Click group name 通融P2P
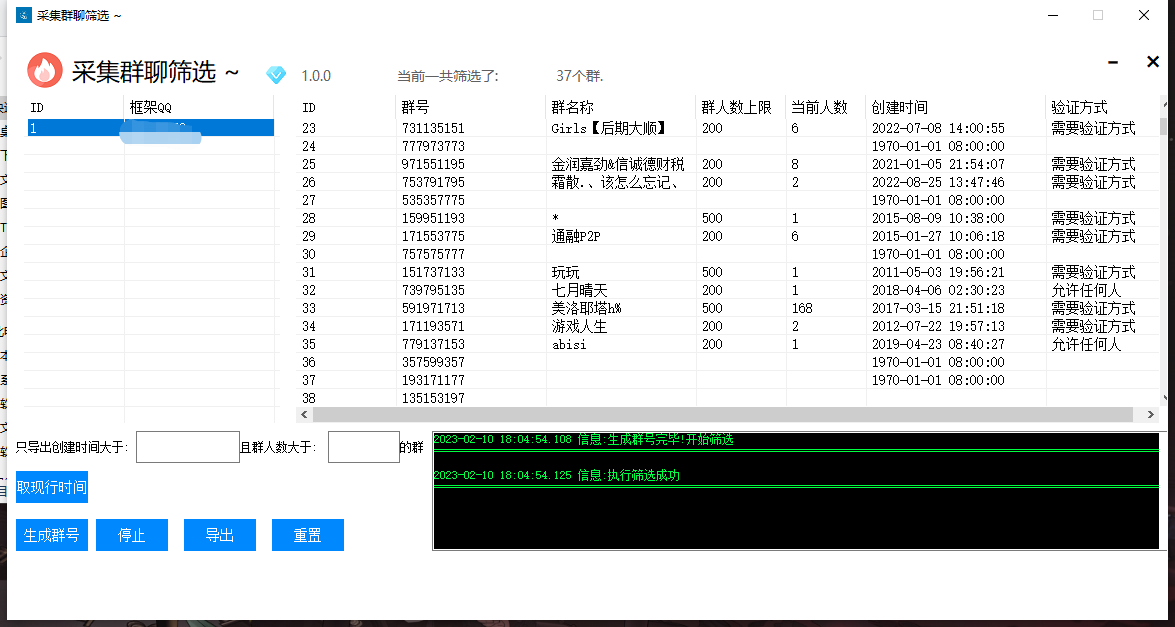1175x627 pixels. (x=576, y=236)
